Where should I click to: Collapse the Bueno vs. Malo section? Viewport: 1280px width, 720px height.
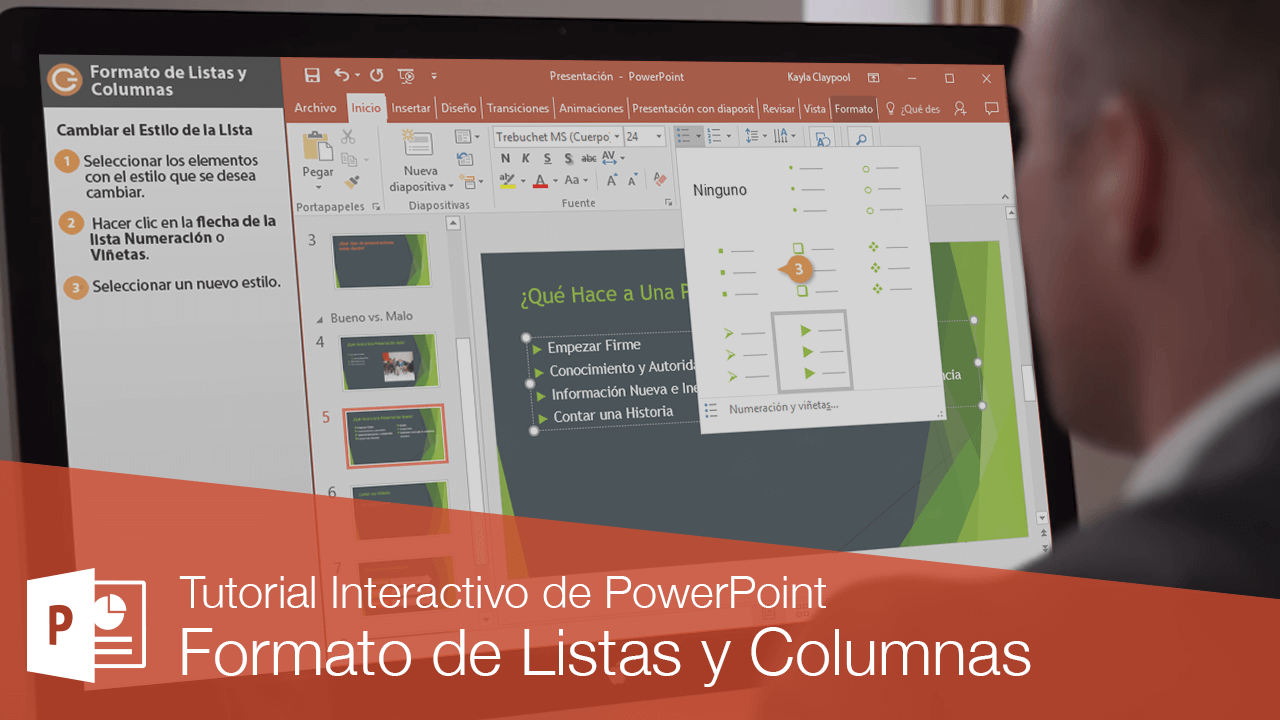tap(319, 318)
